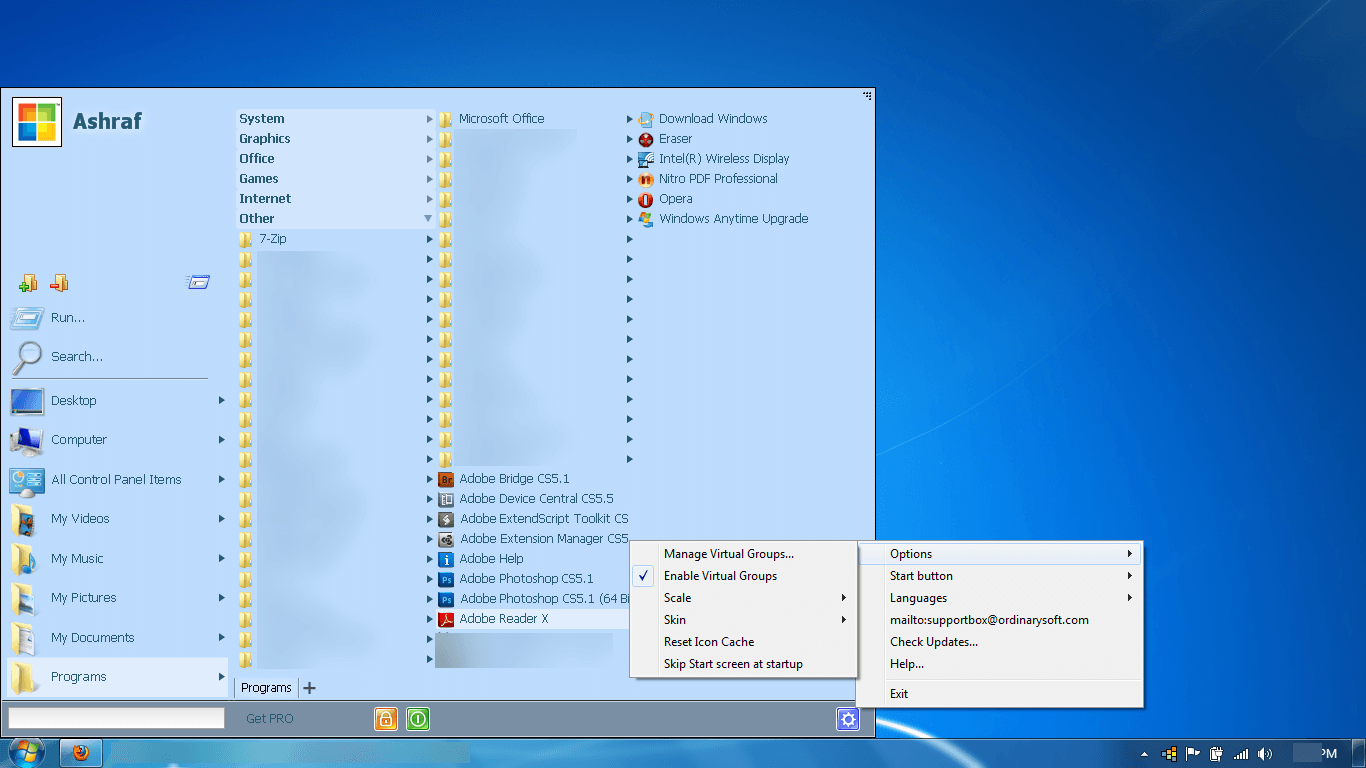This screenshot has width=1366, height=768.
Task: Click the Windows Start orb on the taskbar
Action: pos(28,753)
